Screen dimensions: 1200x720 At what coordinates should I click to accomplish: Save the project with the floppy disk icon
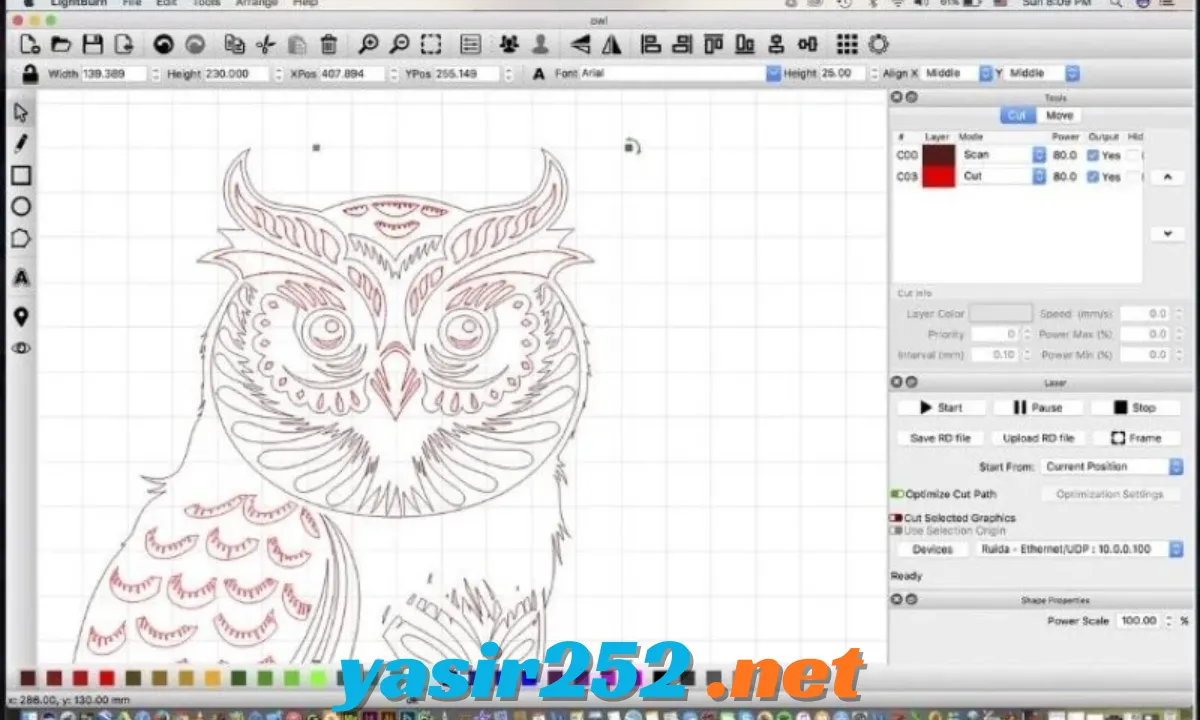click(x=92, y=44)
